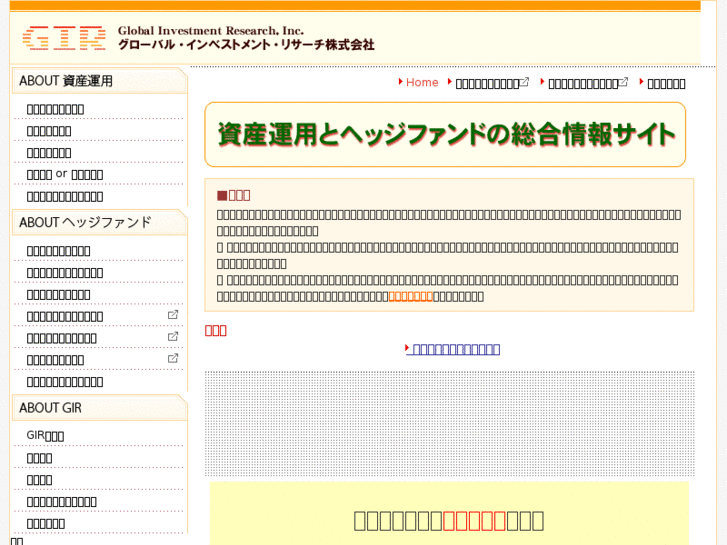The image size is (727, 545).
Task: Open the sidebar link containing the word or
Action: pyautogui.click(x=65, y=174)
